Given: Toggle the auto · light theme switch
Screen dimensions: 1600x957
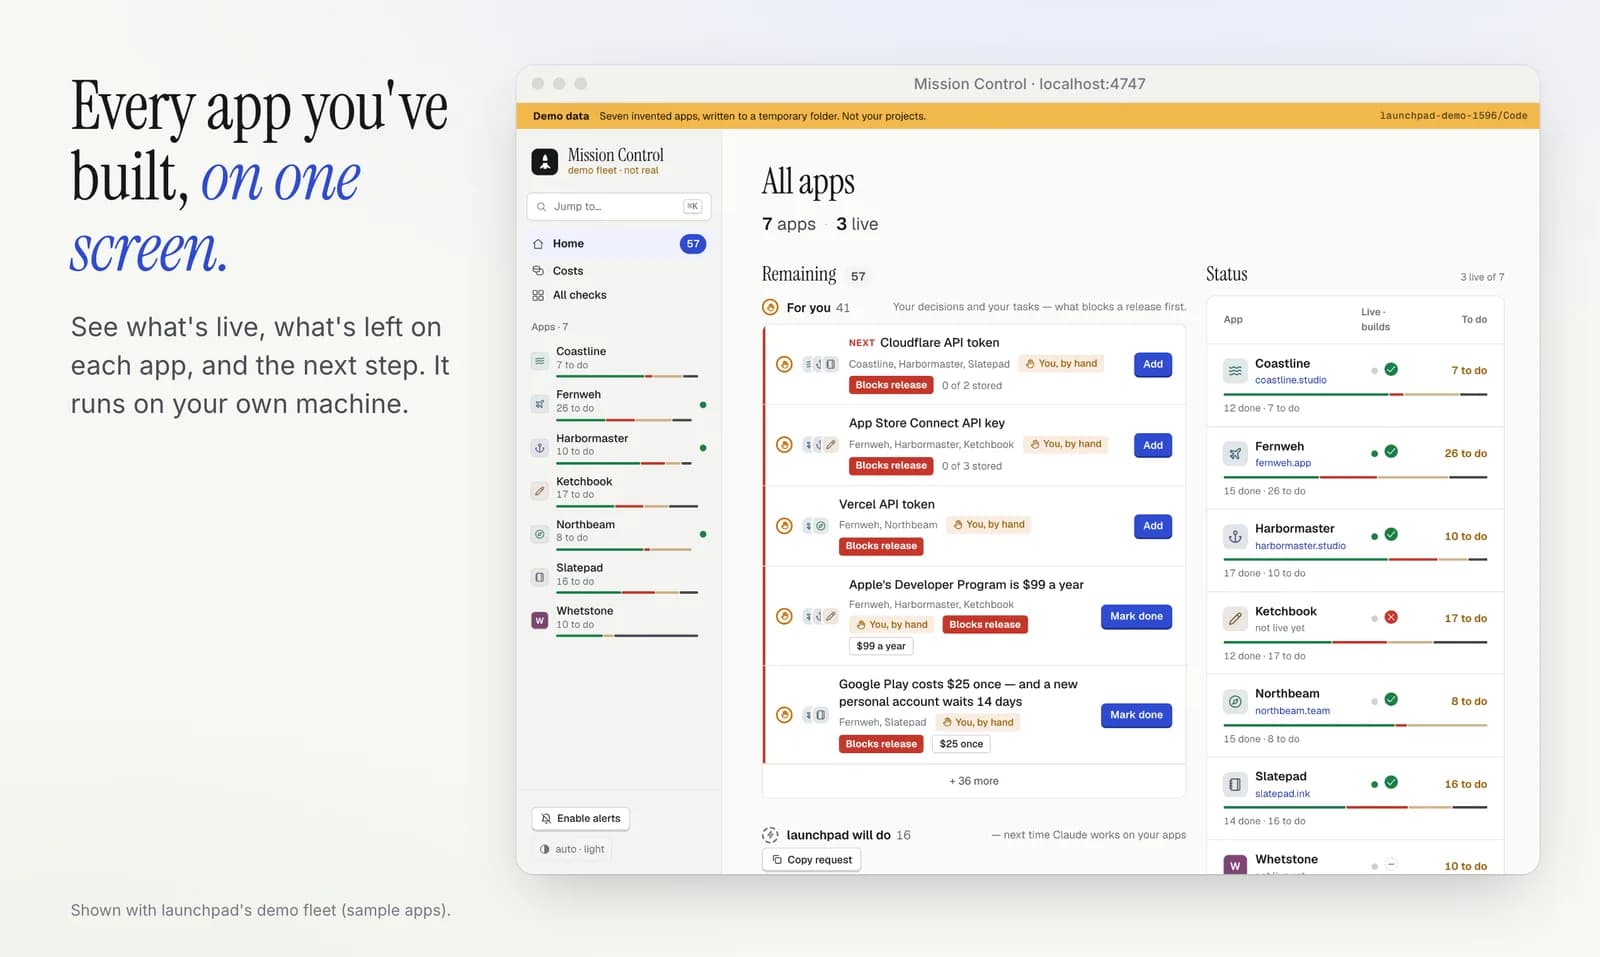Looking at the screenshot, I should pyautogui.click(x=572, y=849).
